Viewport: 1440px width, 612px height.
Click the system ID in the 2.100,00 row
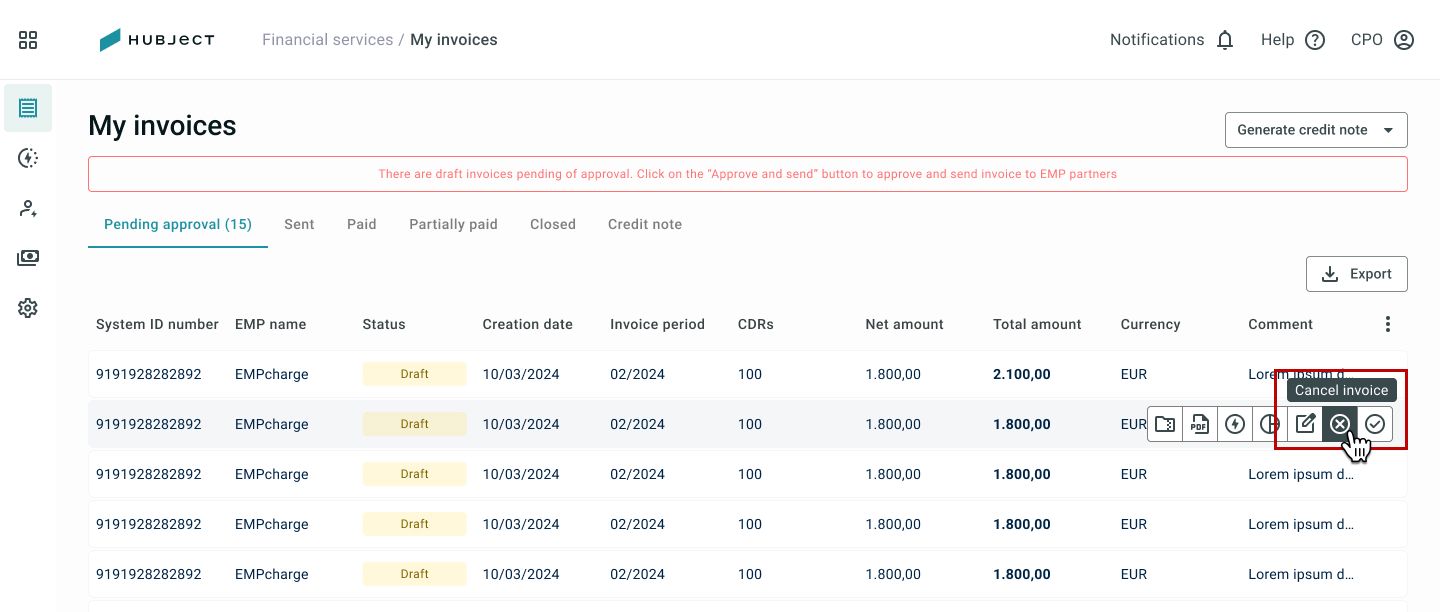(x=149, y=374)
